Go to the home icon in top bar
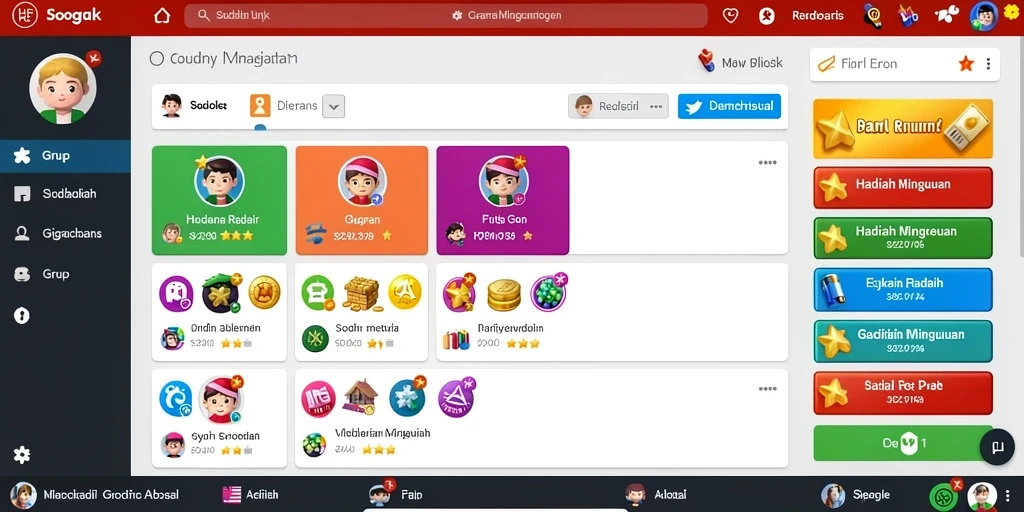This screenshot has height=512, width=1024. click(161, 16)
